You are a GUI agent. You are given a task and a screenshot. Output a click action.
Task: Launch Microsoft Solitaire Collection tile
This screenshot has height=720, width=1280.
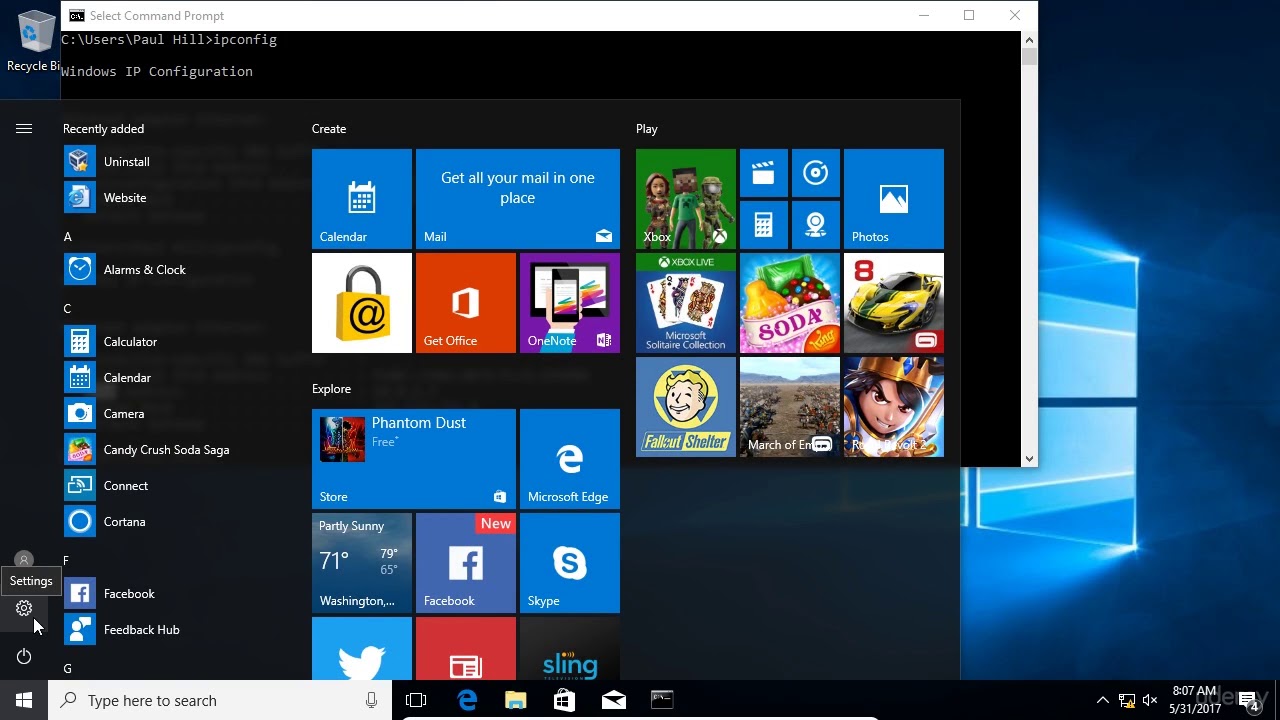click(686, 303)
